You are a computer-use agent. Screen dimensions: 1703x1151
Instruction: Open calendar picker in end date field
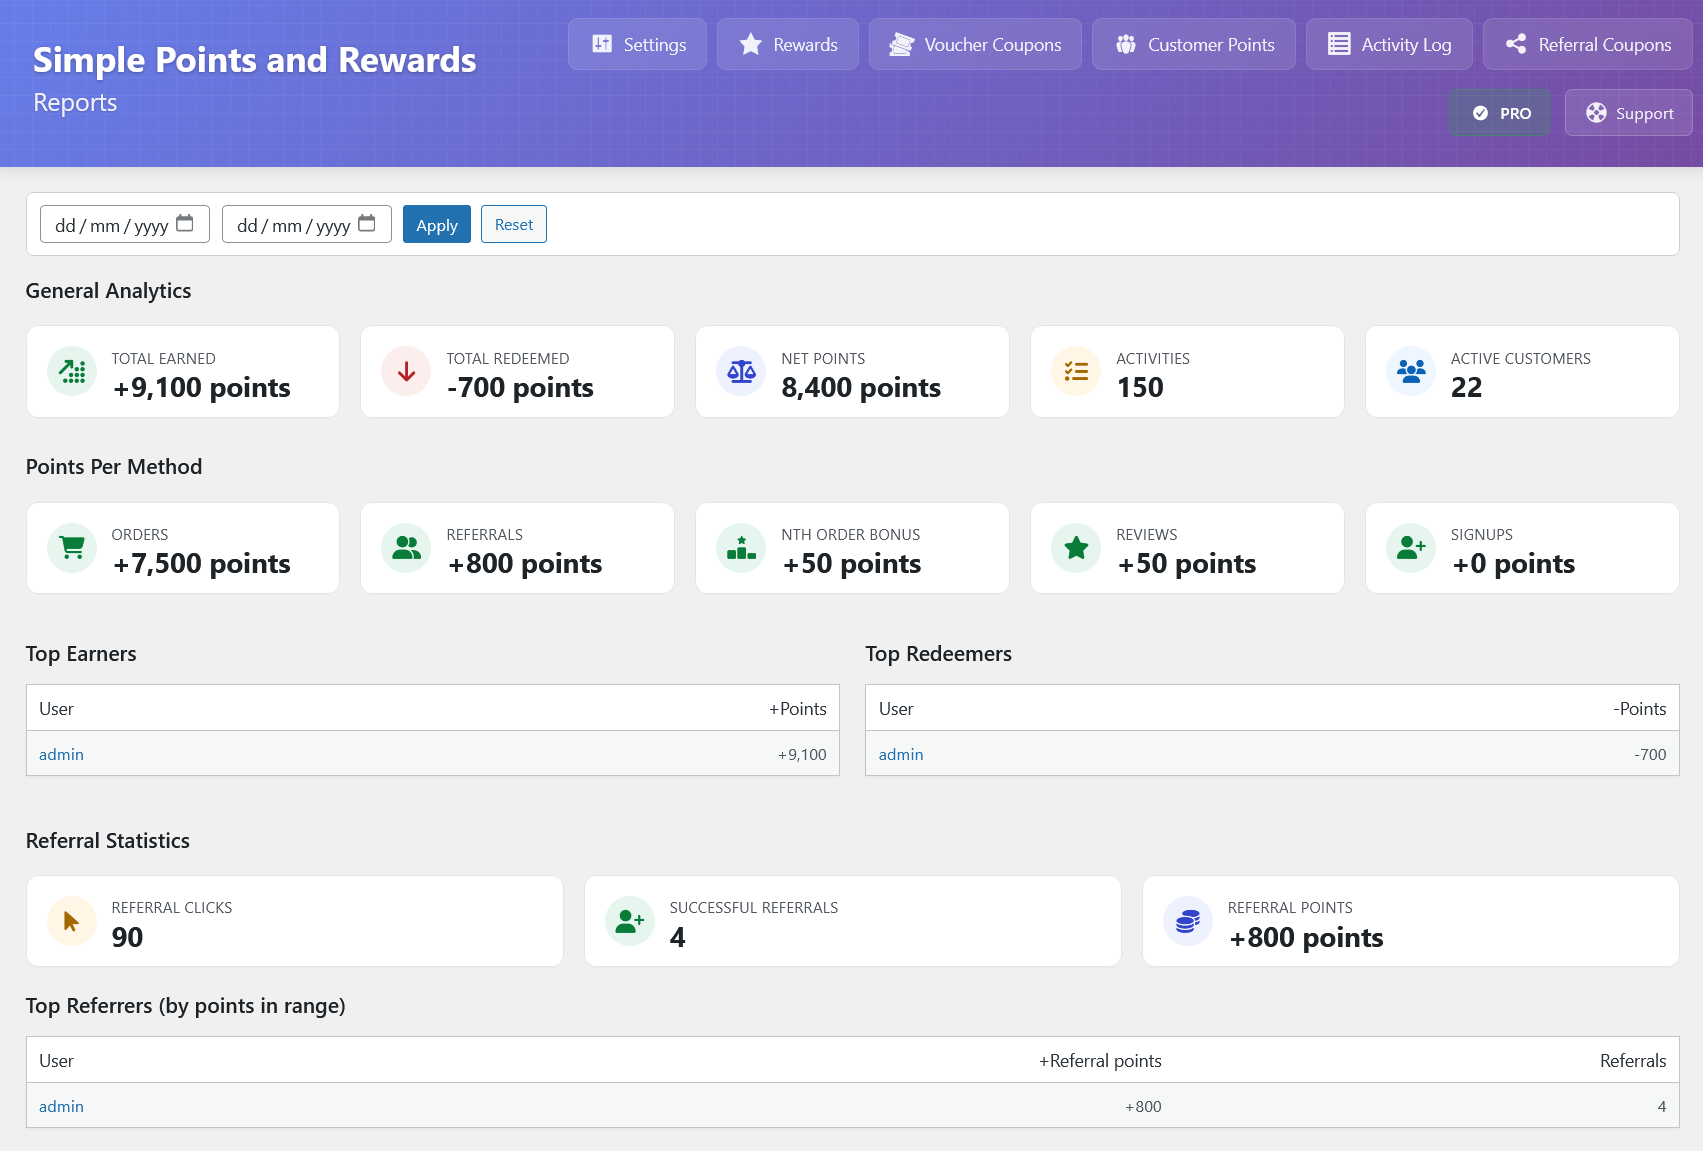pos(367,224)
